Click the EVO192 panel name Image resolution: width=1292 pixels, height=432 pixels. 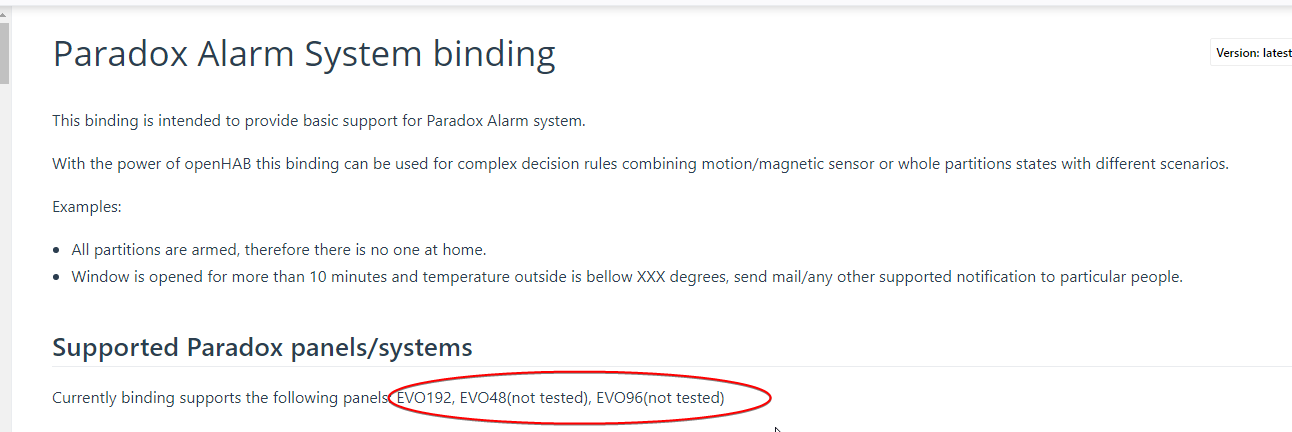[x=424, y=398]
